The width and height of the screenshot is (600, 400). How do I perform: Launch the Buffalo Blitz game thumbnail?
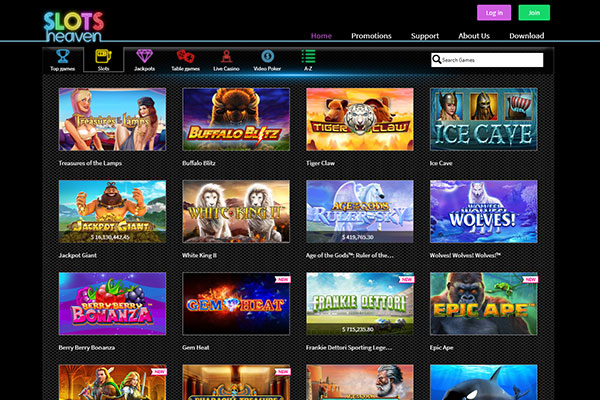point(236,119)
